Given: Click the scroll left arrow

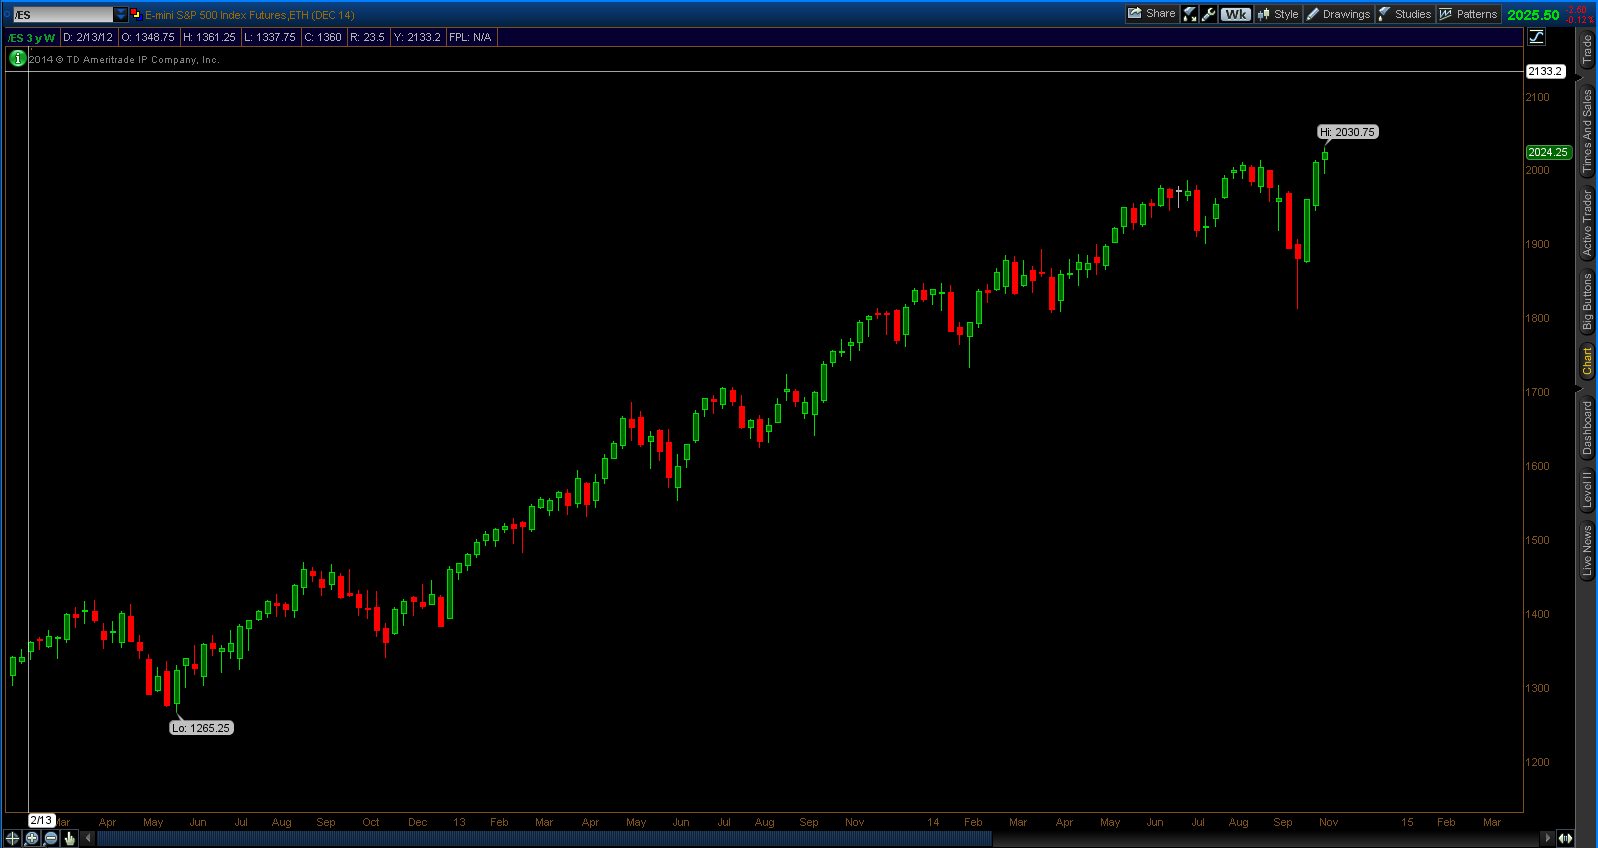Looking at the screenshot, I should click(88, 838).
